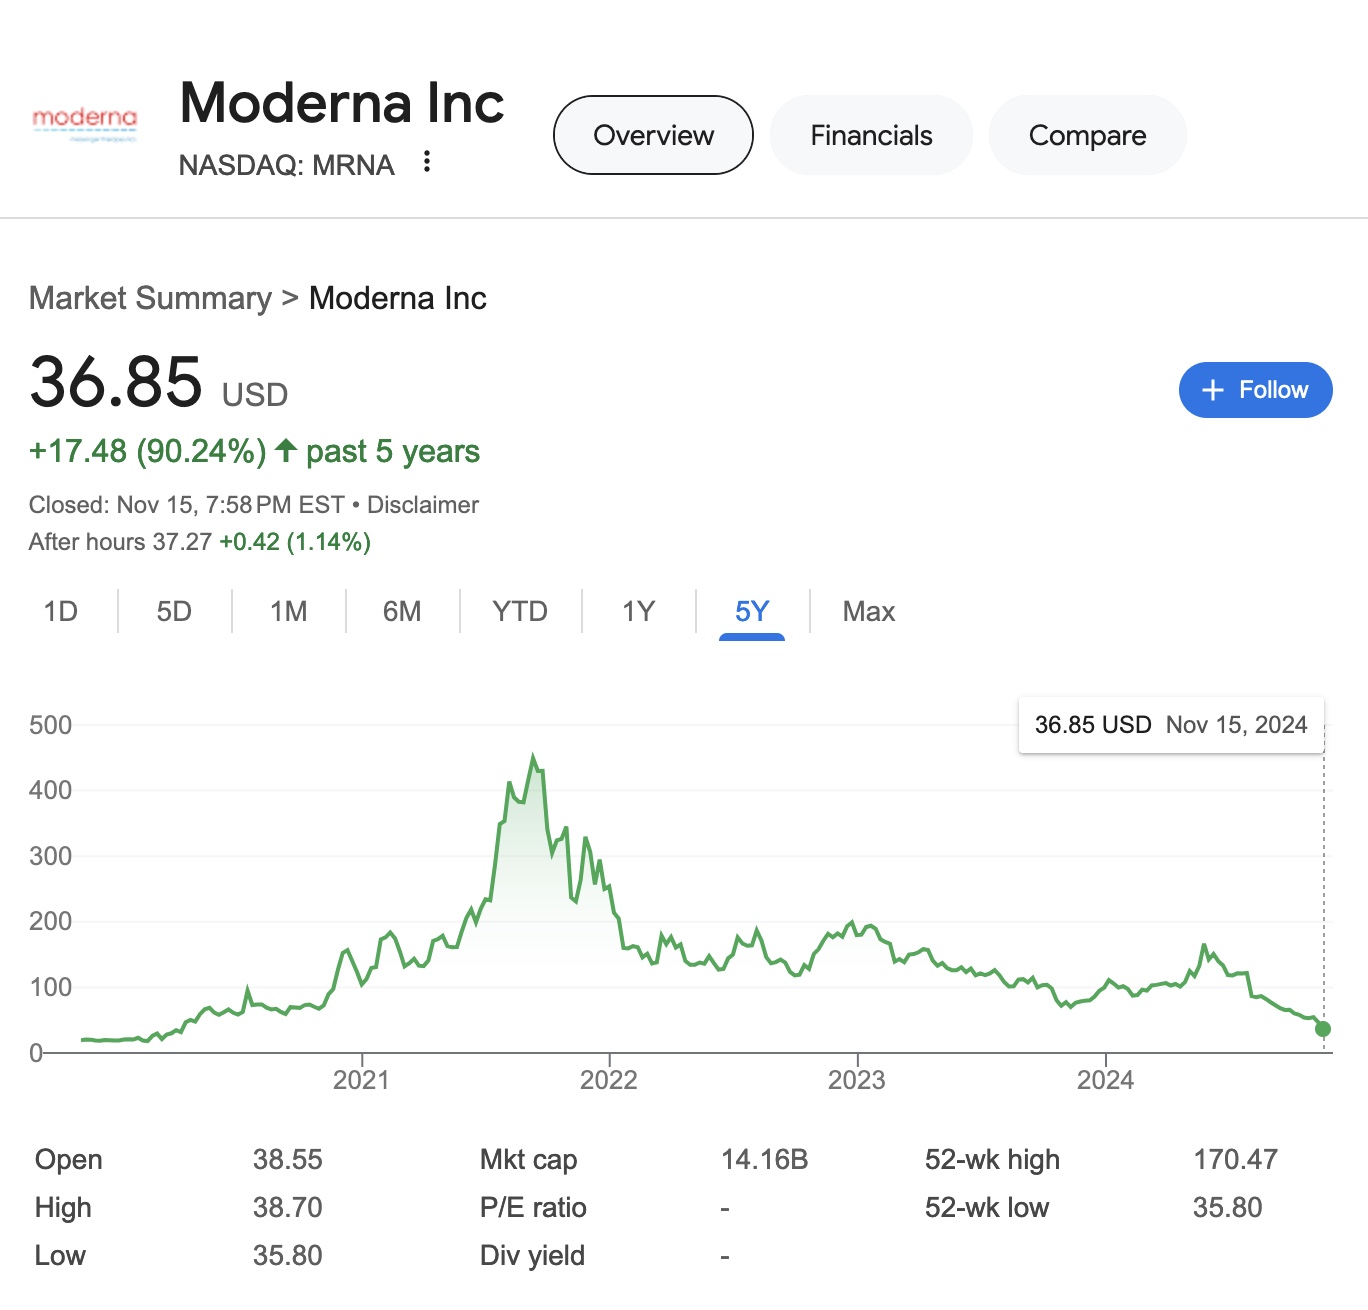Select the 6M time range

point(402,611)
